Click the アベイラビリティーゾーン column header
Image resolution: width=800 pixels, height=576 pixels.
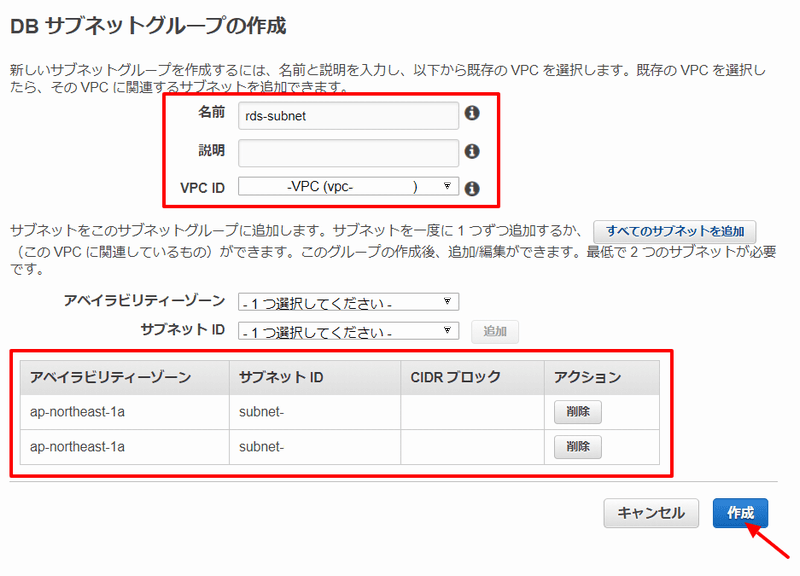point(111,377)
